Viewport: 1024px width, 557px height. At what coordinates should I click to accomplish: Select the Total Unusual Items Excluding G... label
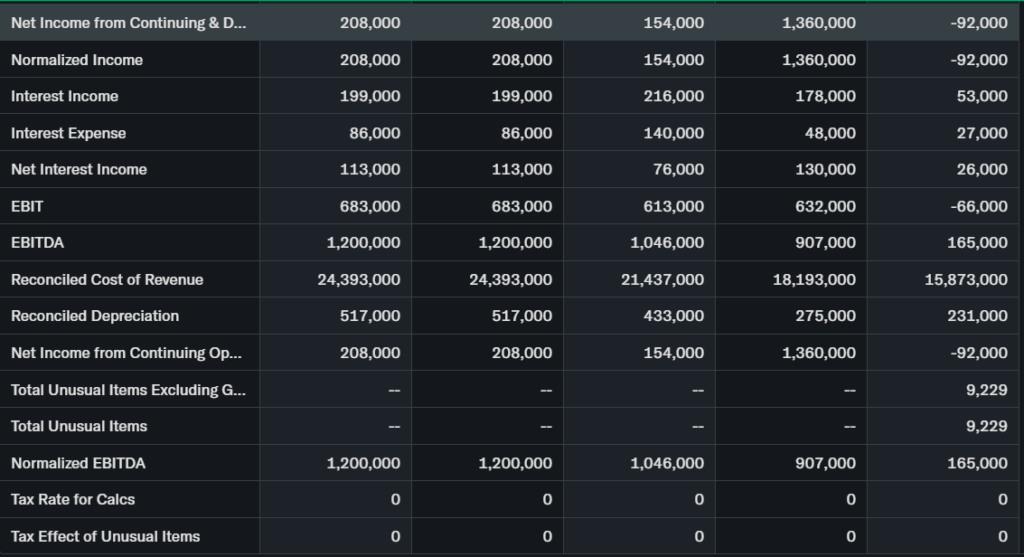tap(128, 390)
